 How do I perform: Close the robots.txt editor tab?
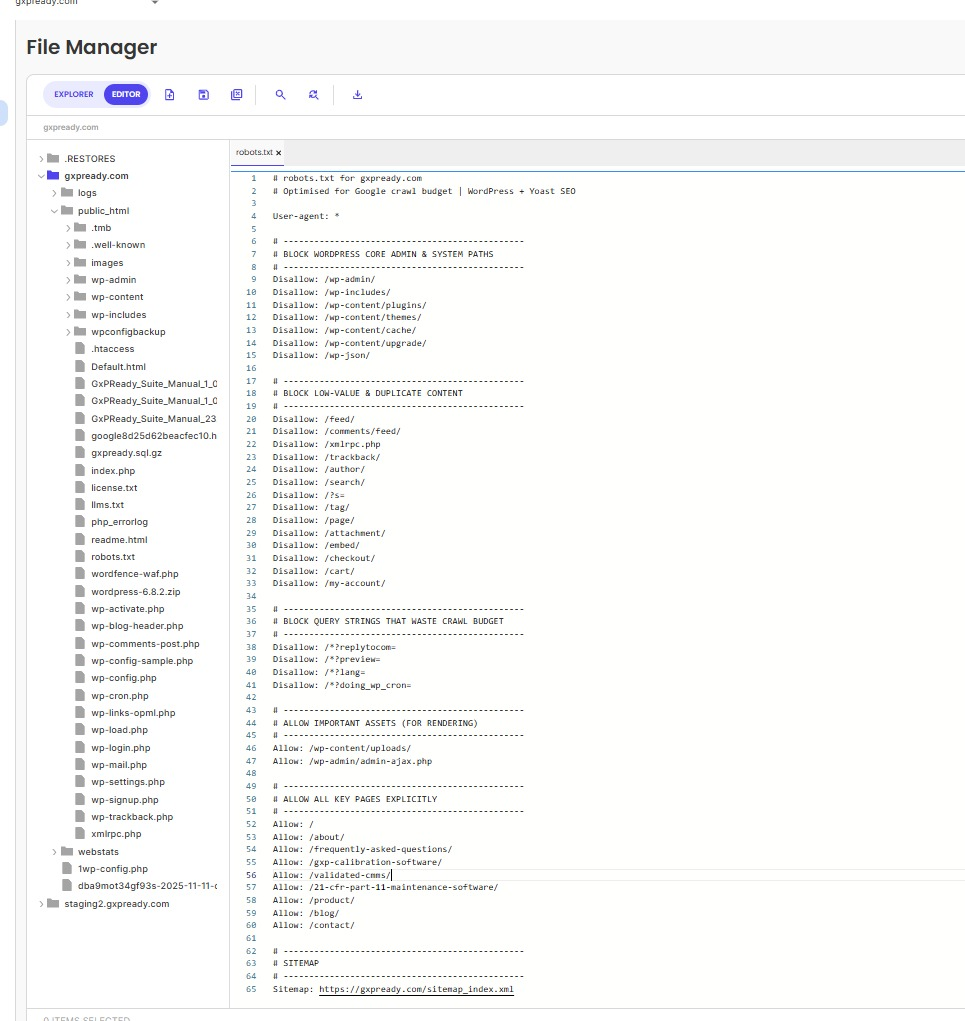tap(279, 153)
